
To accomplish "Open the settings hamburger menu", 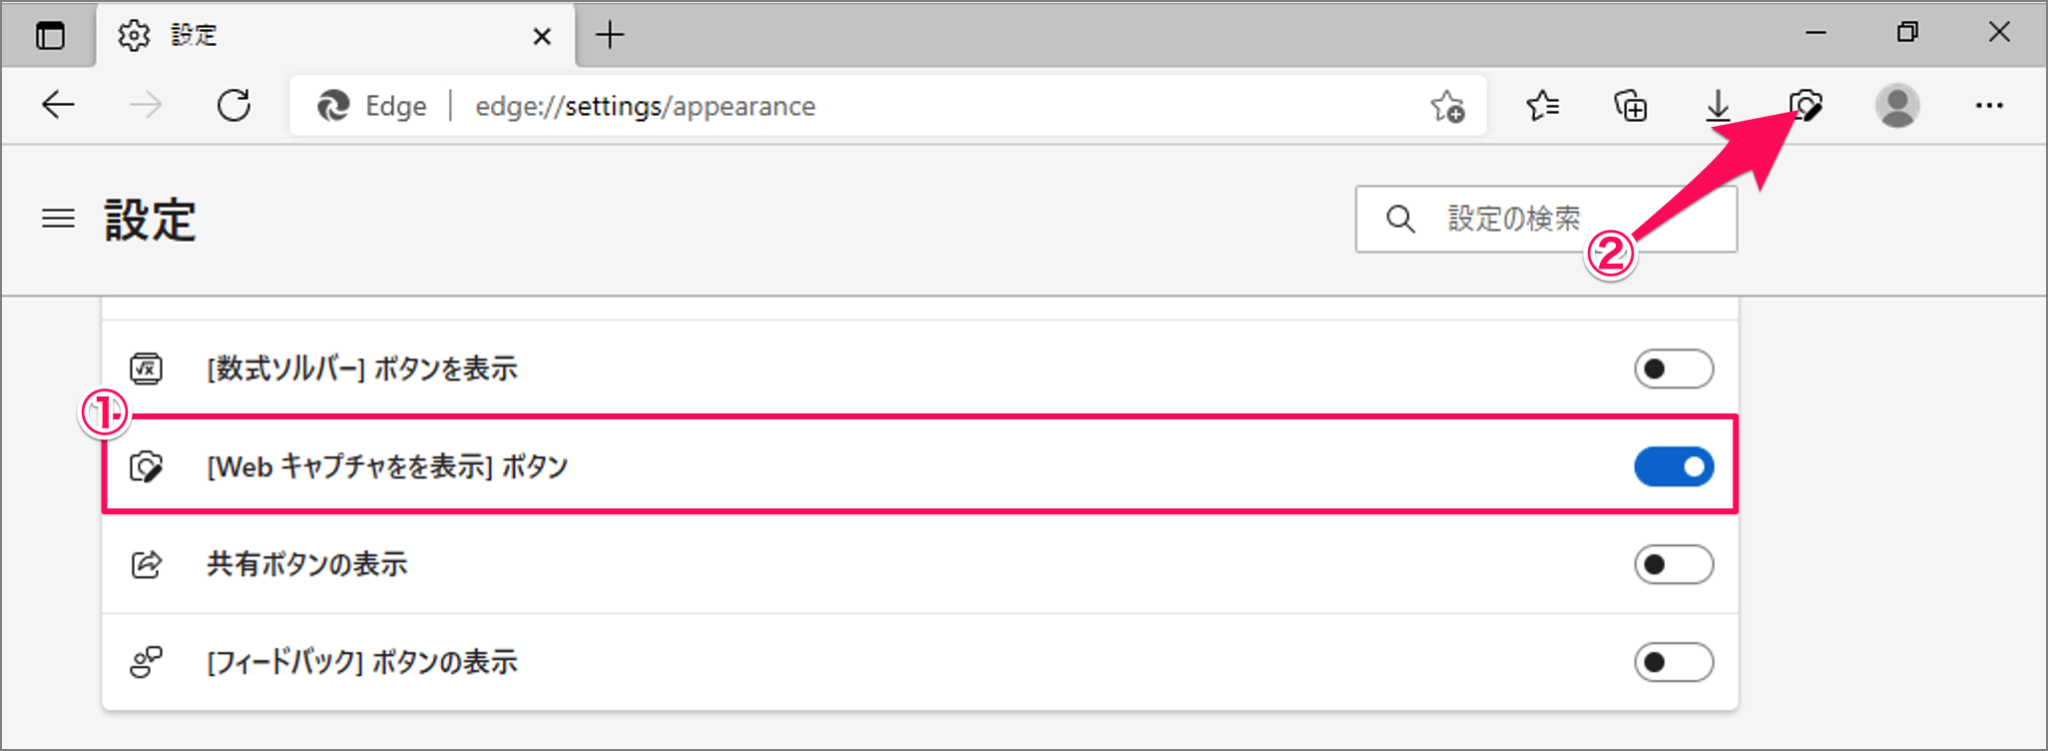I will coord(58,218).
